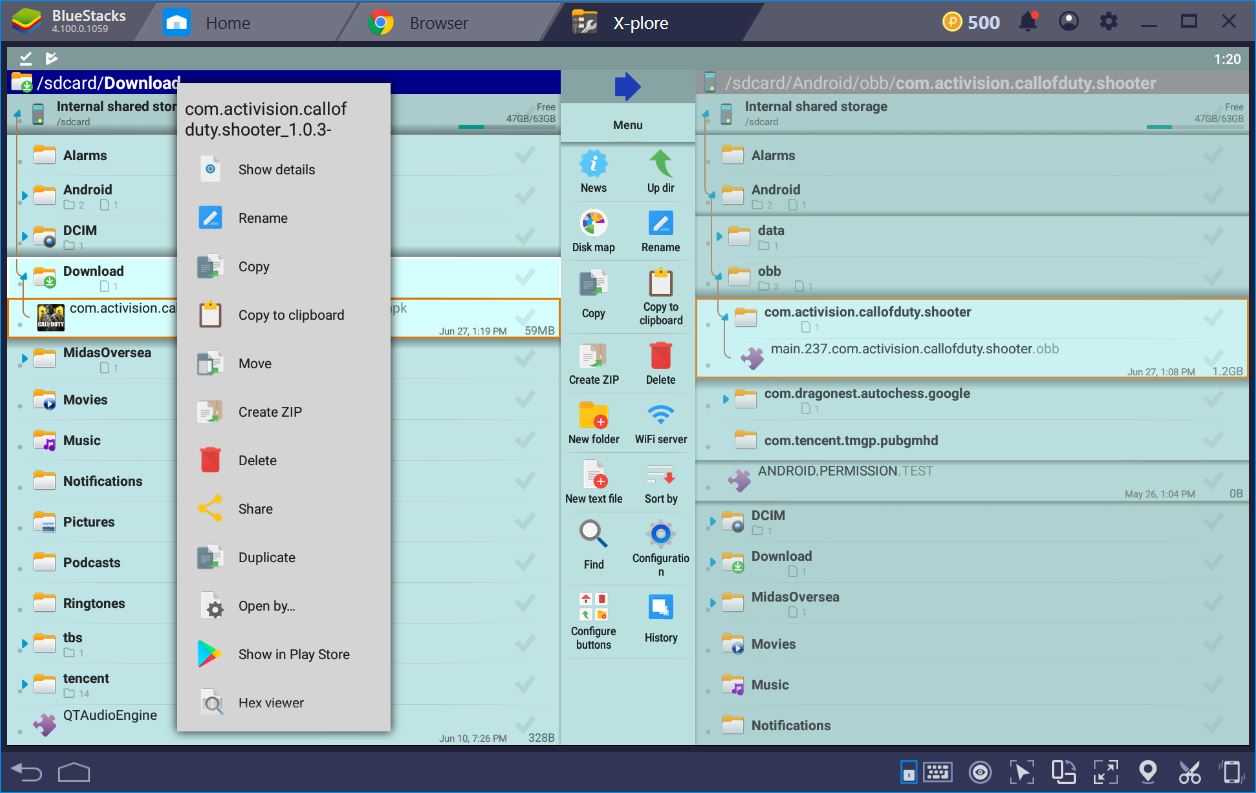Create a New folder from Menu panel

[x=594, y=423]
